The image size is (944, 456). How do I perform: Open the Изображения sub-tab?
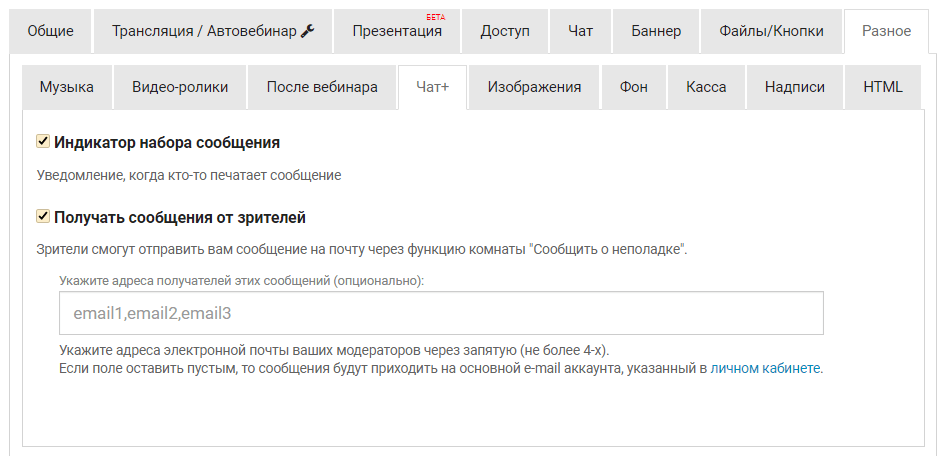[x=534, y=87]
